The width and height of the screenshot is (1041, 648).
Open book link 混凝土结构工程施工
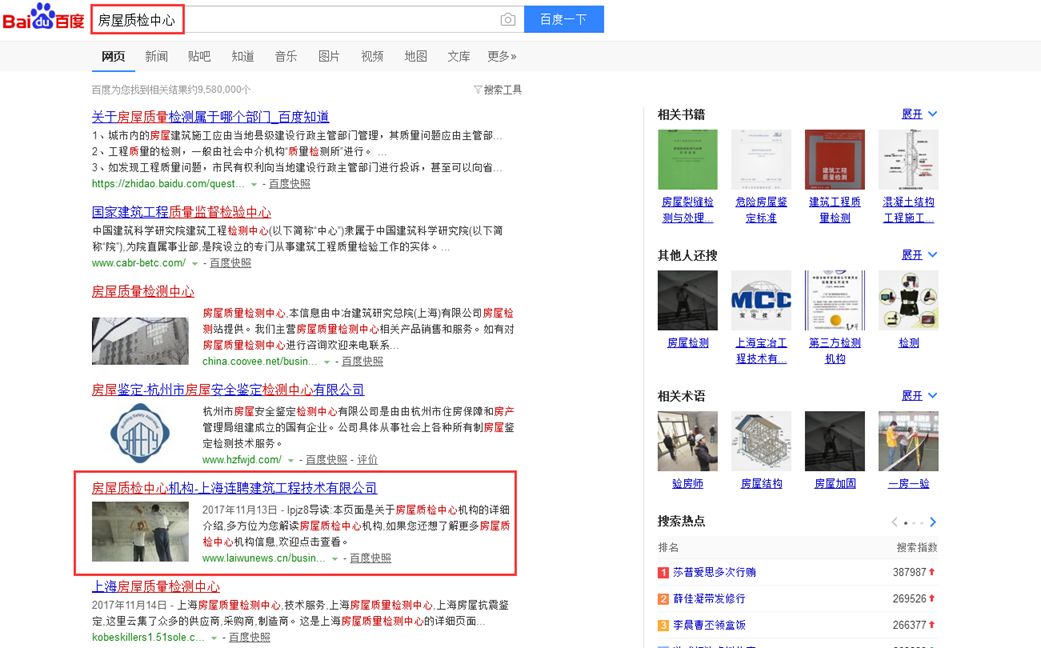909,210
